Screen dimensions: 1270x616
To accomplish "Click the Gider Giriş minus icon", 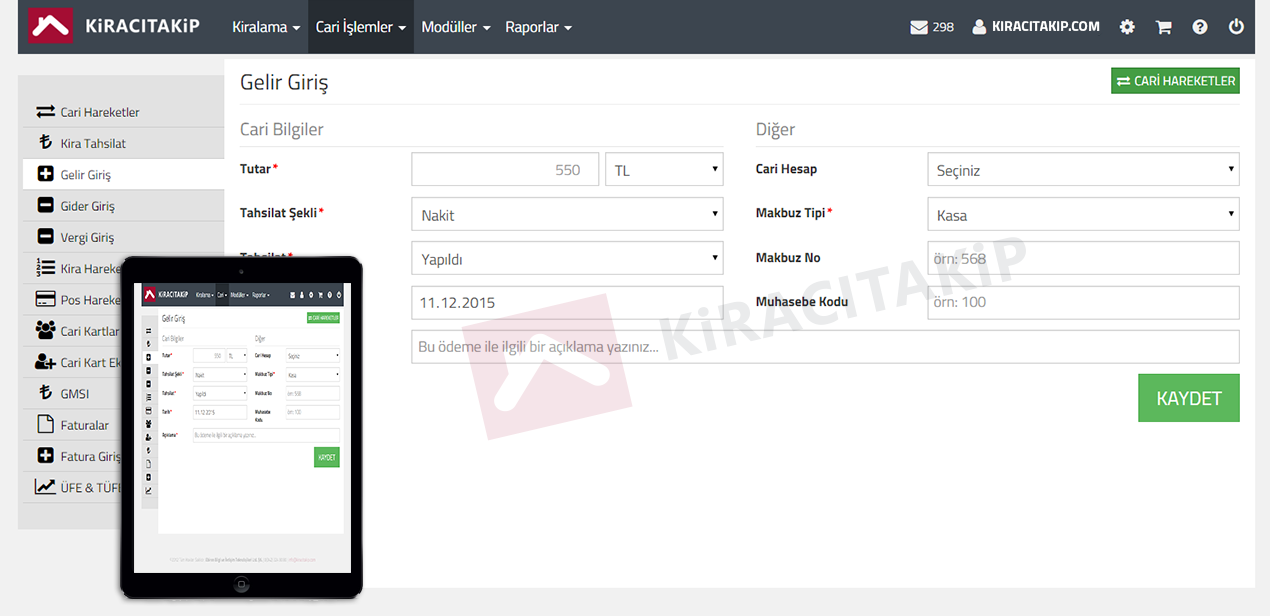I will coord(45,205).
